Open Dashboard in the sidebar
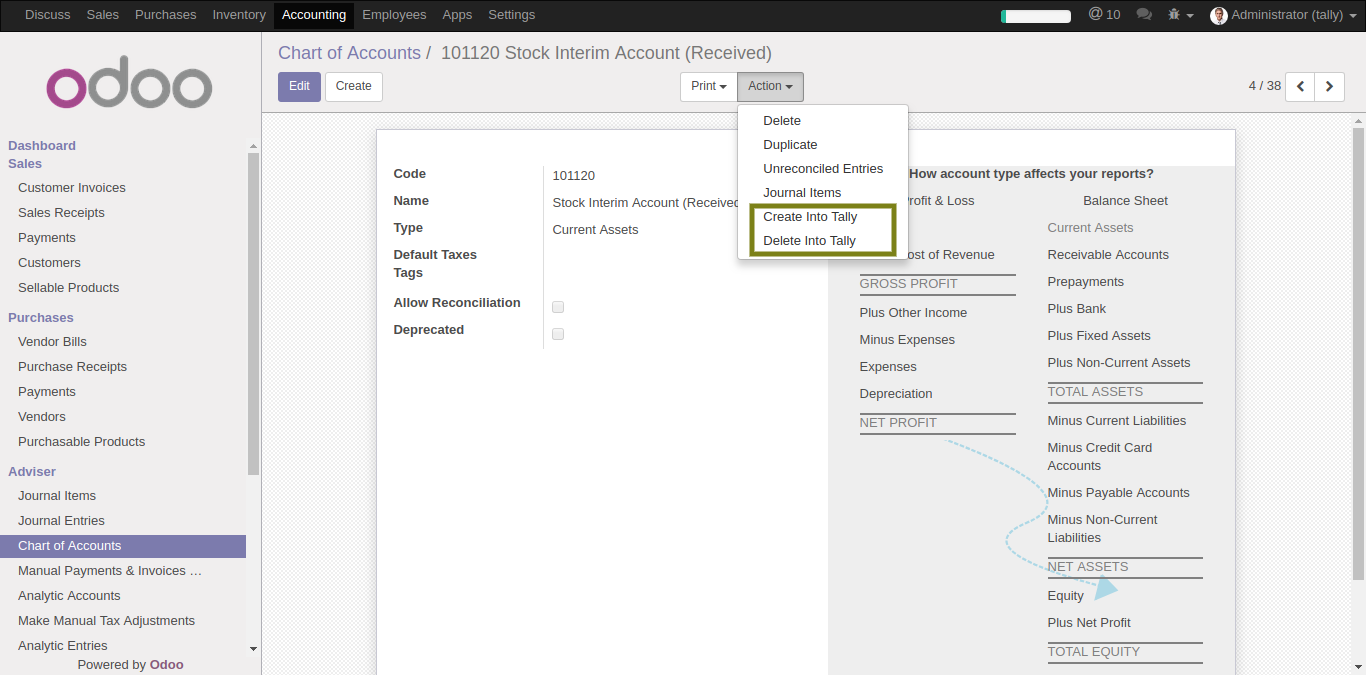 (42, 145)
